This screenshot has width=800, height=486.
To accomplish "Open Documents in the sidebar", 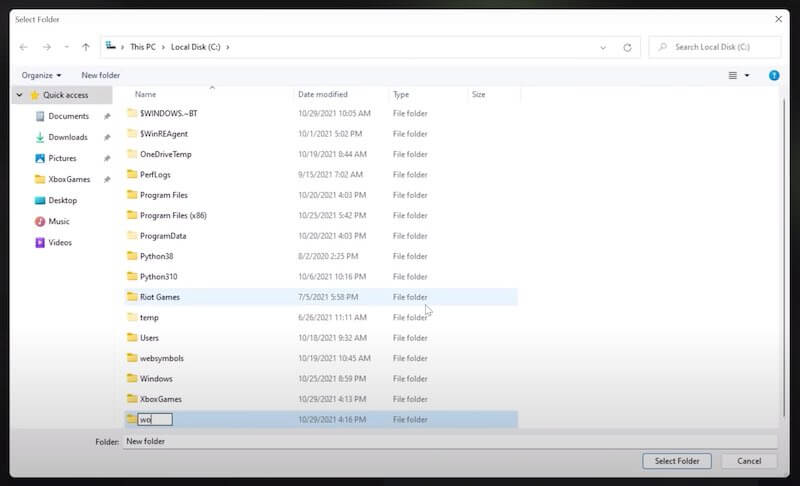I will [x=68, y=116].
